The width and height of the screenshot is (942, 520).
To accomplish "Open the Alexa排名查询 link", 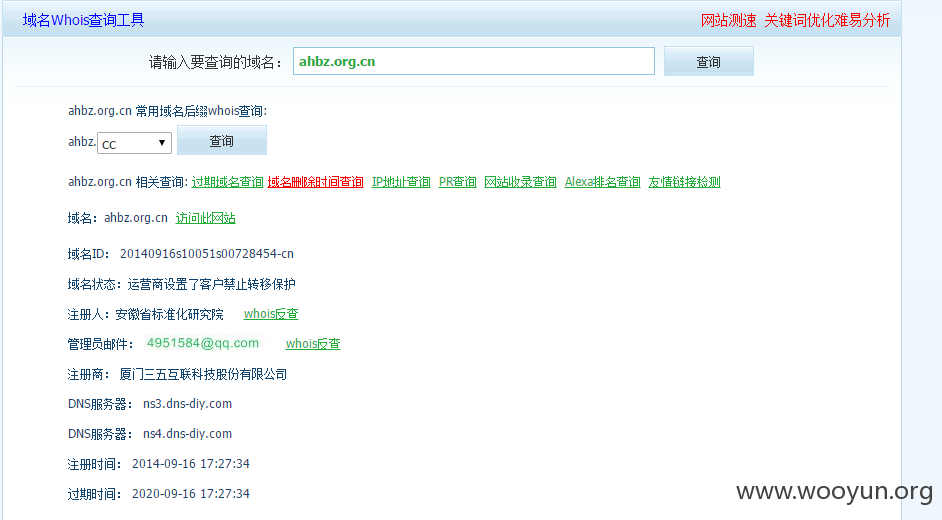I will [603, 182].
